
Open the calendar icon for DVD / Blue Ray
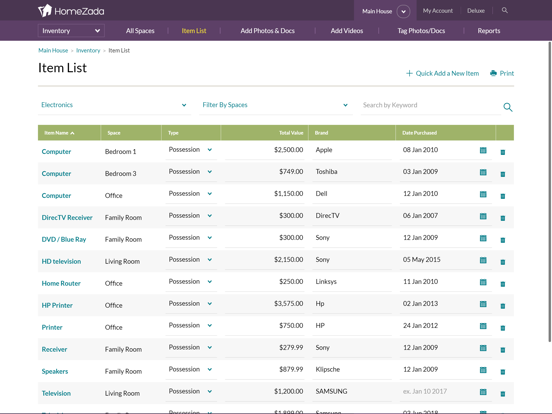(483, 238)
